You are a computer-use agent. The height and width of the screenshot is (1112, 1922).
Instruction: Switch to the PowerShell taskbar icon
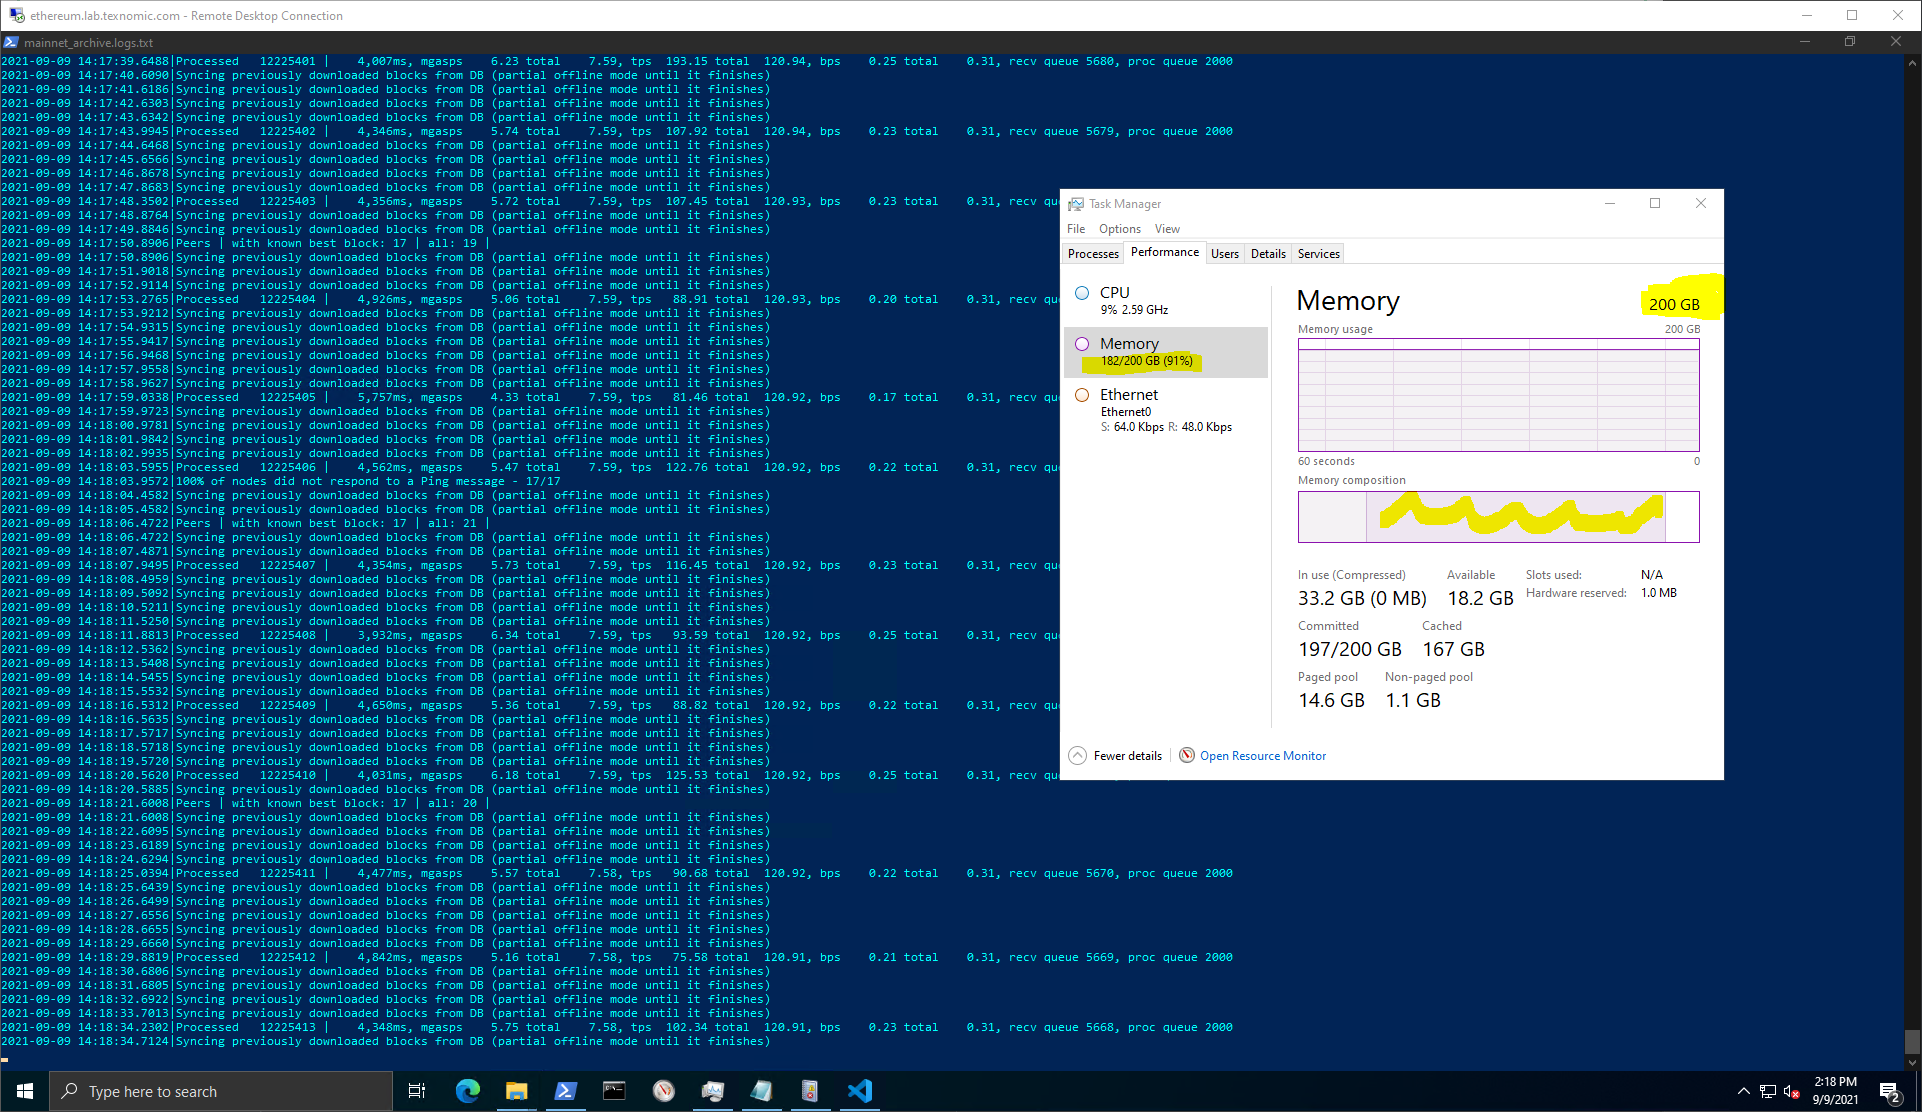coord(565,1091)
